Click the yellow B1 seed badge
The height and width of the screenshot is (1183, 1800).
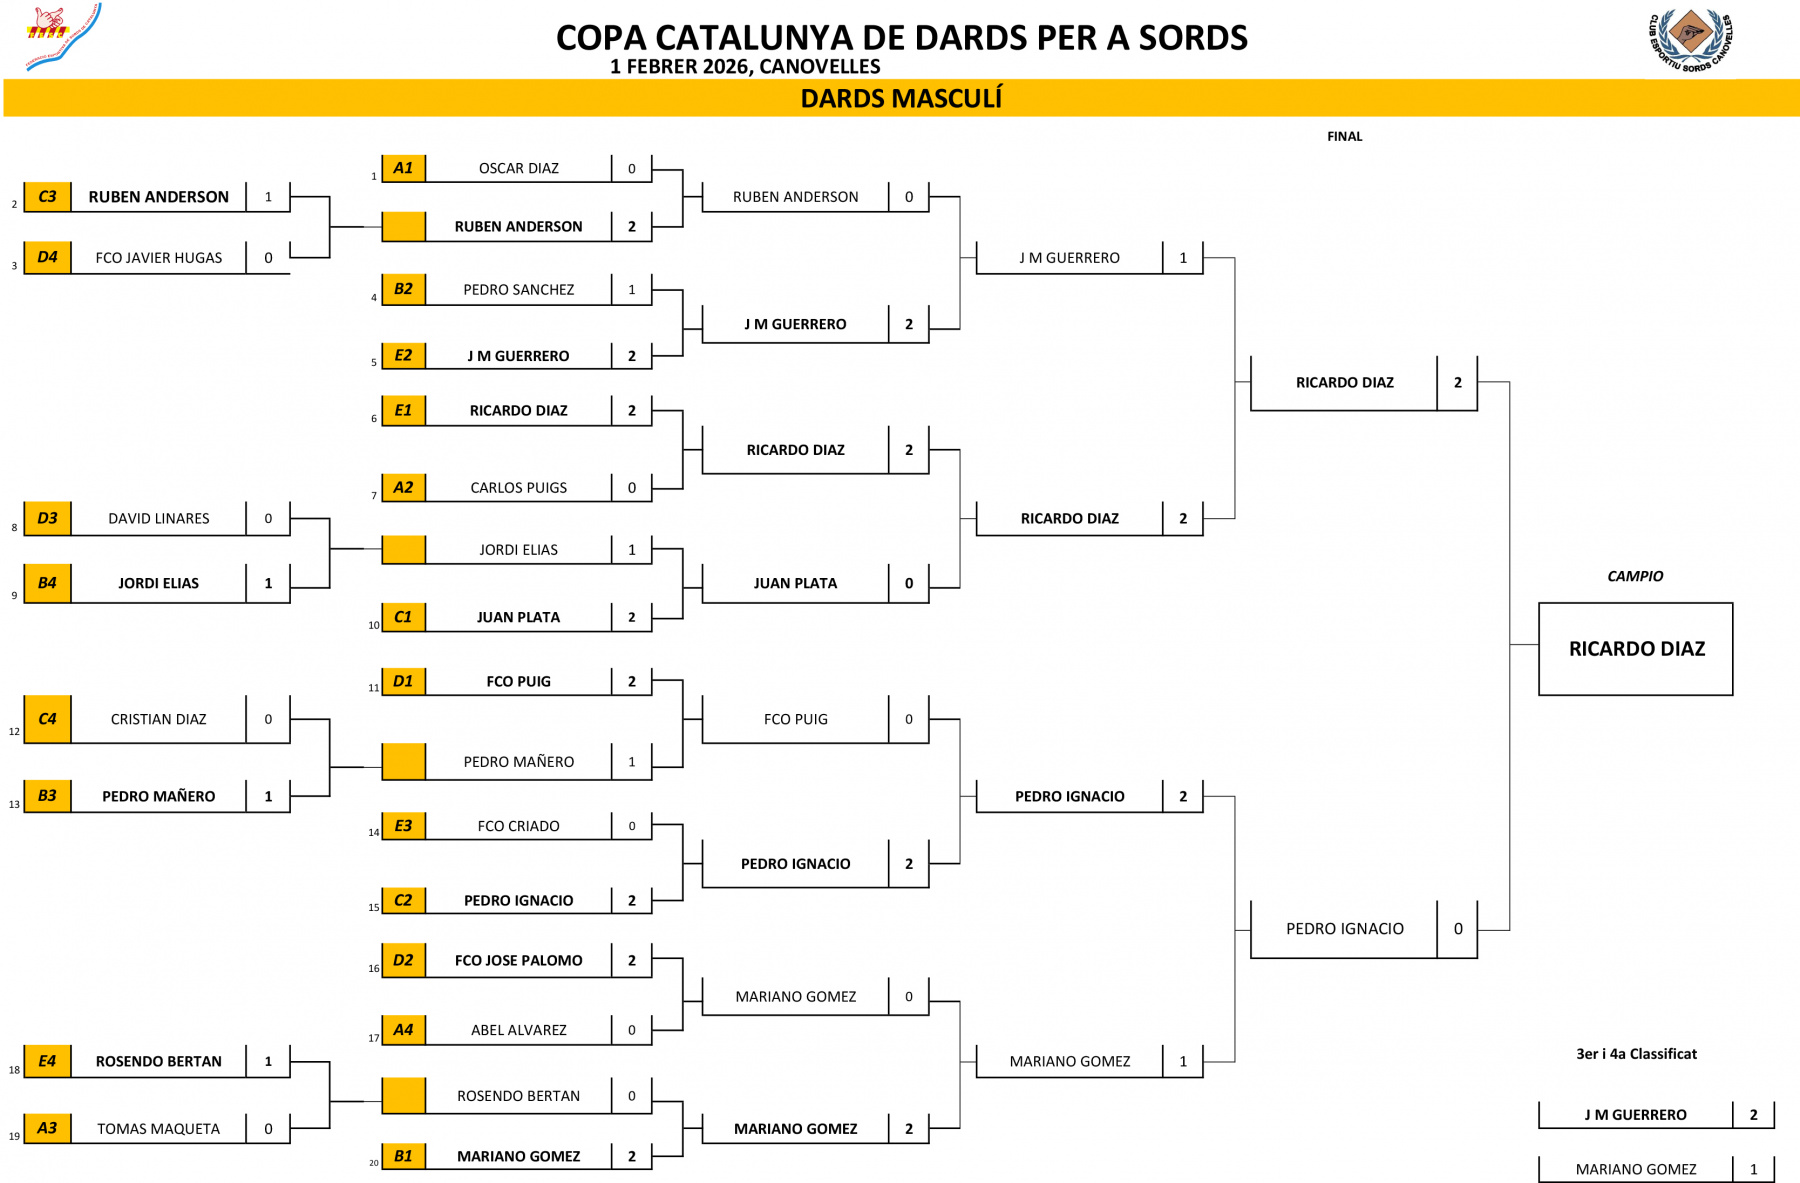(403, 1156)
